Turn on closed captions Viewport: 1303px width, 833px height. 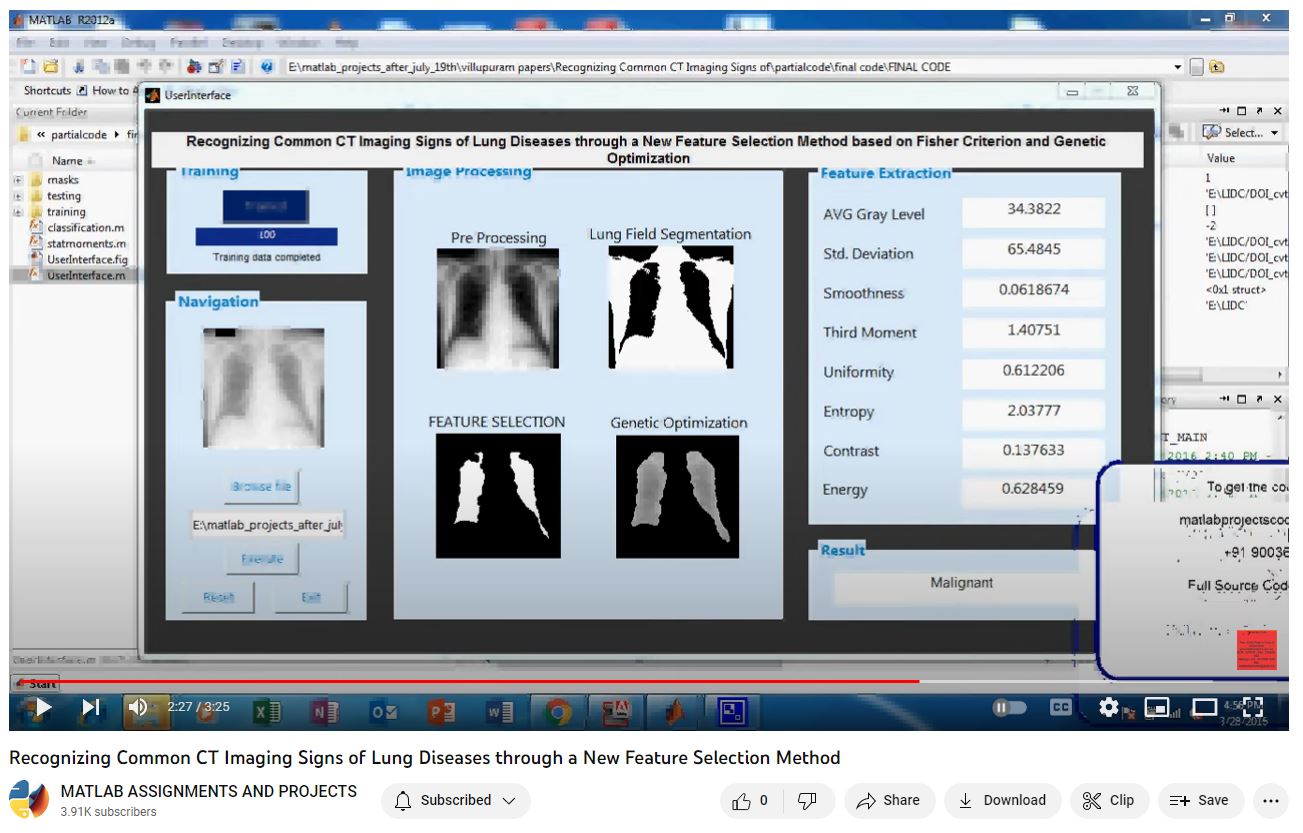pos(1060,708)
